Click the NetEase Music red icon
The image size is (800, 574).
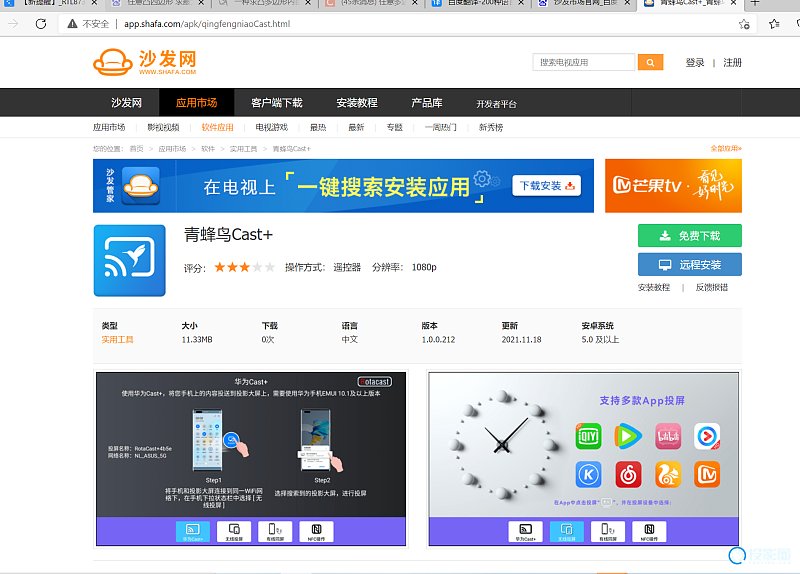(x=628, y=475)
